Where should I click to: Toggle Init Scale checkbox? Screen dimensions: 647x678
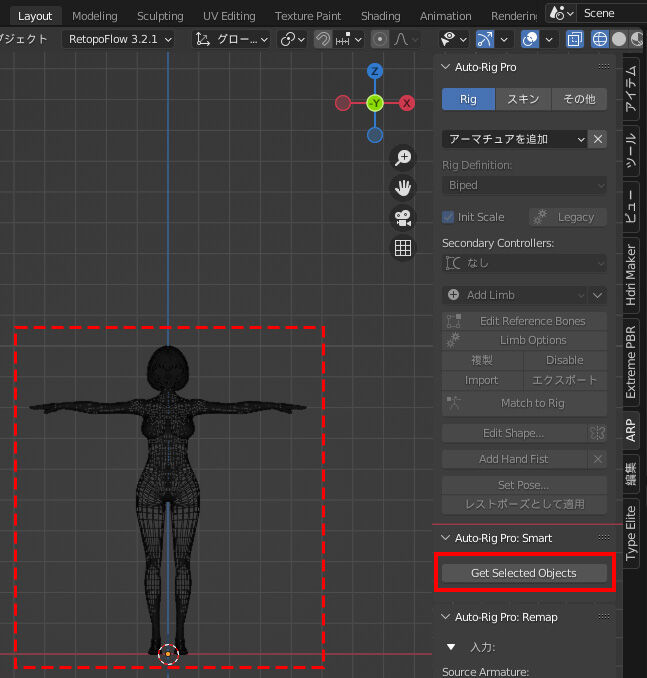(x=448, y=217)
